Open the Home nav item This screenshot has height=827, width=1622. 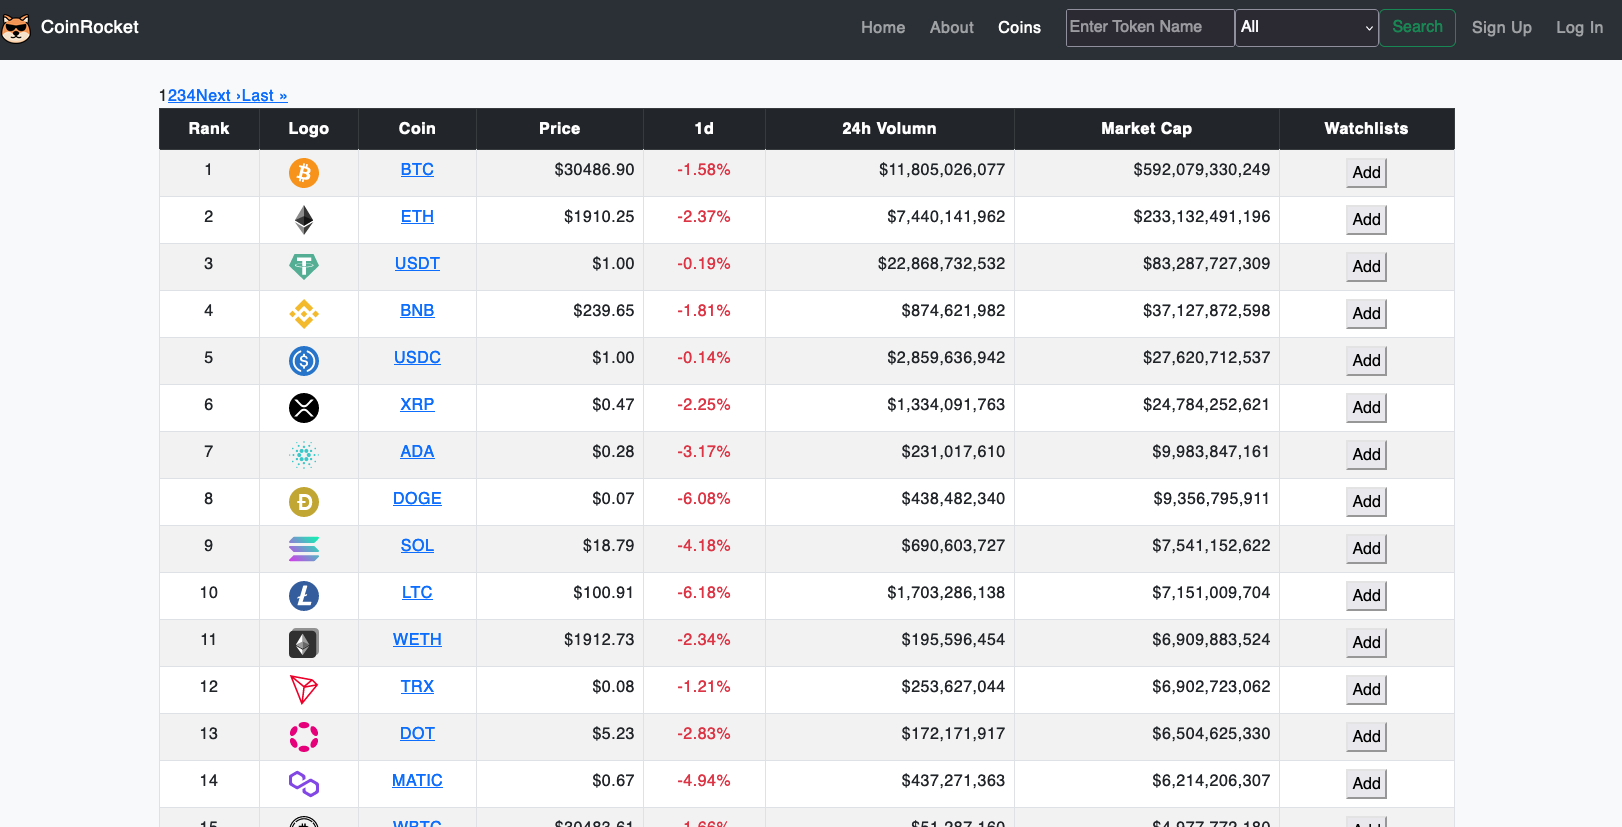point(882,28)
